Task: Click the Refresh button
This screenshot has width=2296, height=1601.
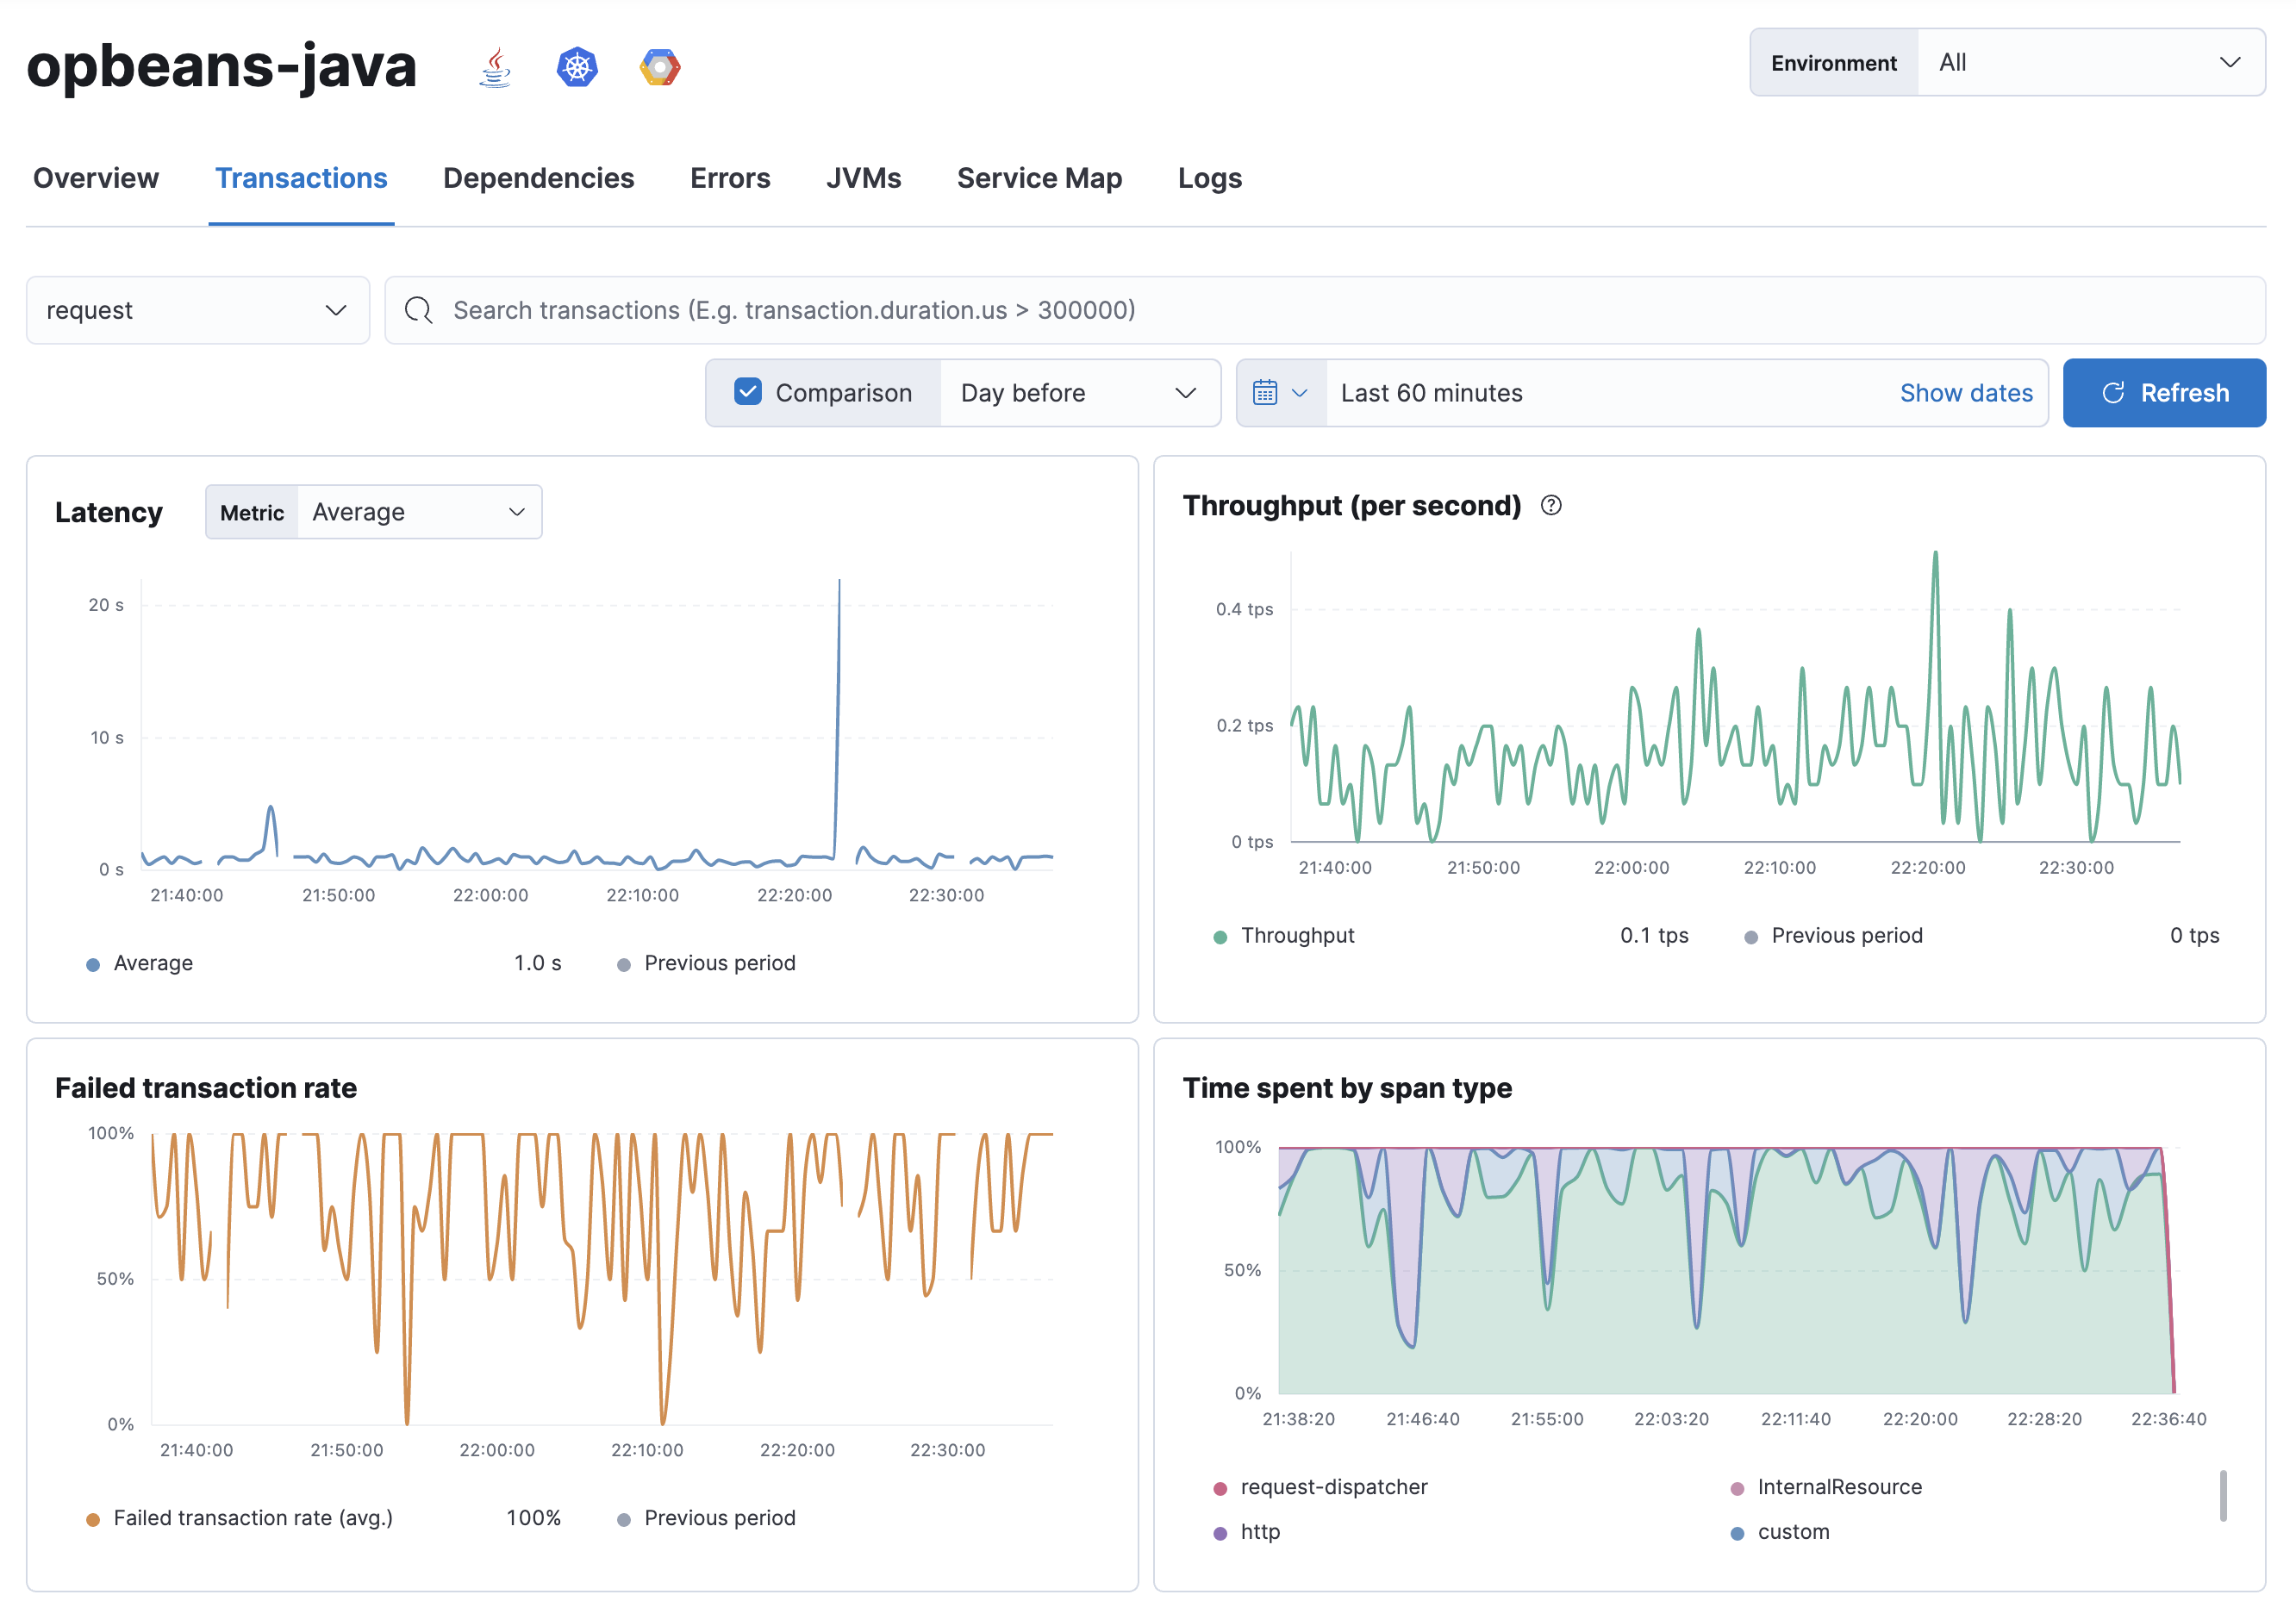Action: click(2163, 390)
